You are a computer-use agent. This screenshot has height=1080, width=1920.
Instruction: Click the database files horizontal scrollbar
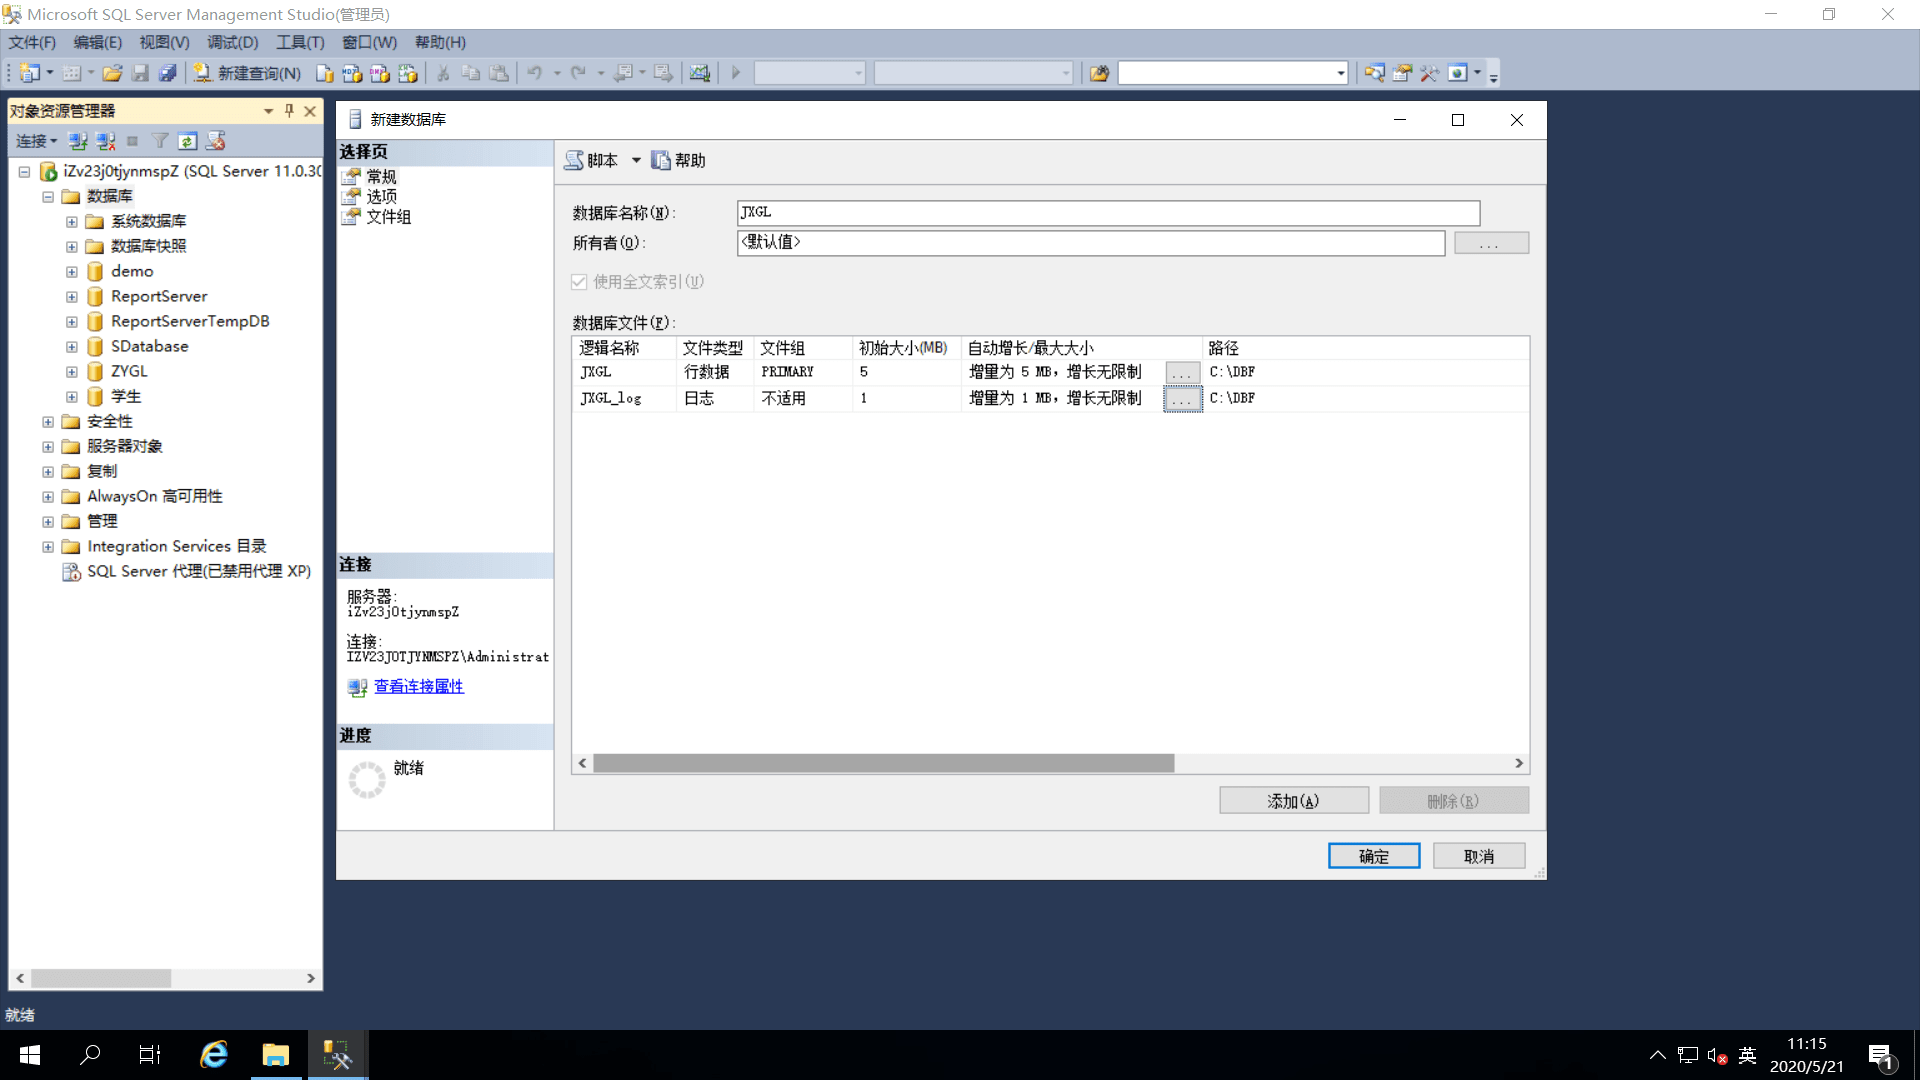point(883,763)
